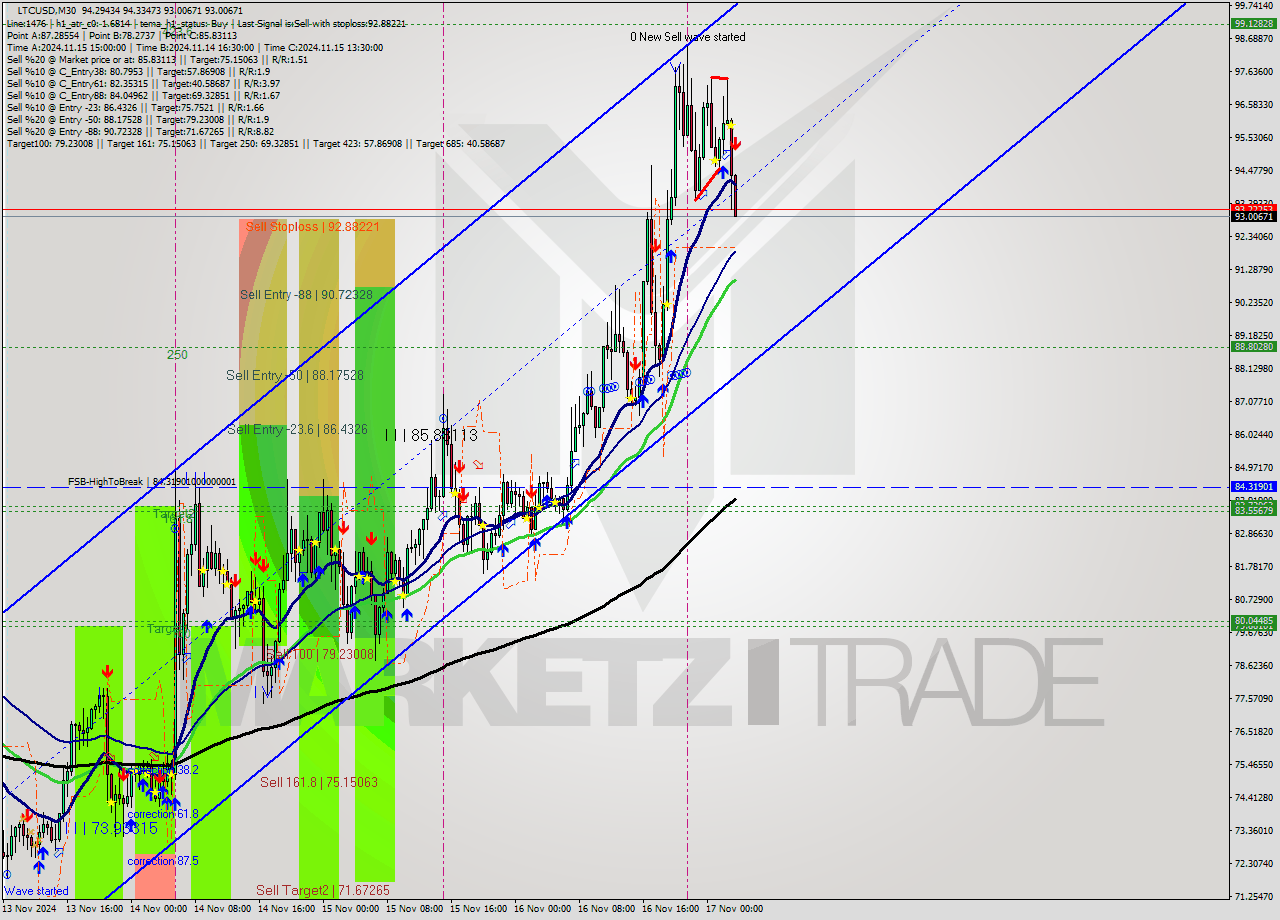Click the '| | | 85.83113' point label

[431, 436]
